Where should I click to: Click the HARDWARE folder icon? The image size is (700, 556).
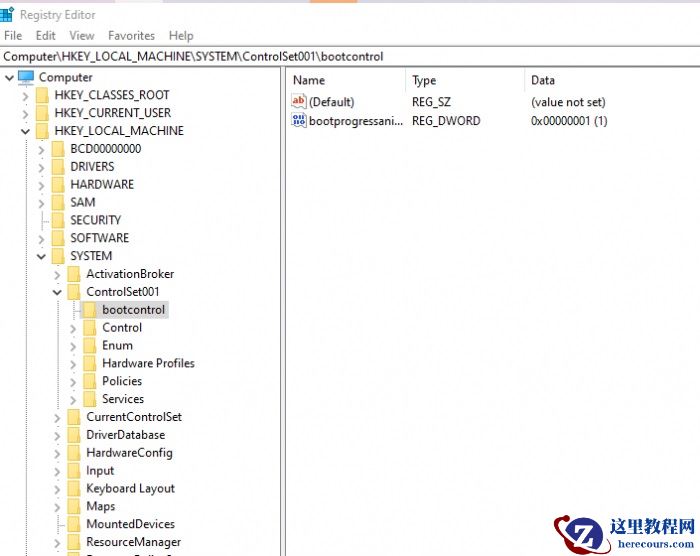click(58, 184)
